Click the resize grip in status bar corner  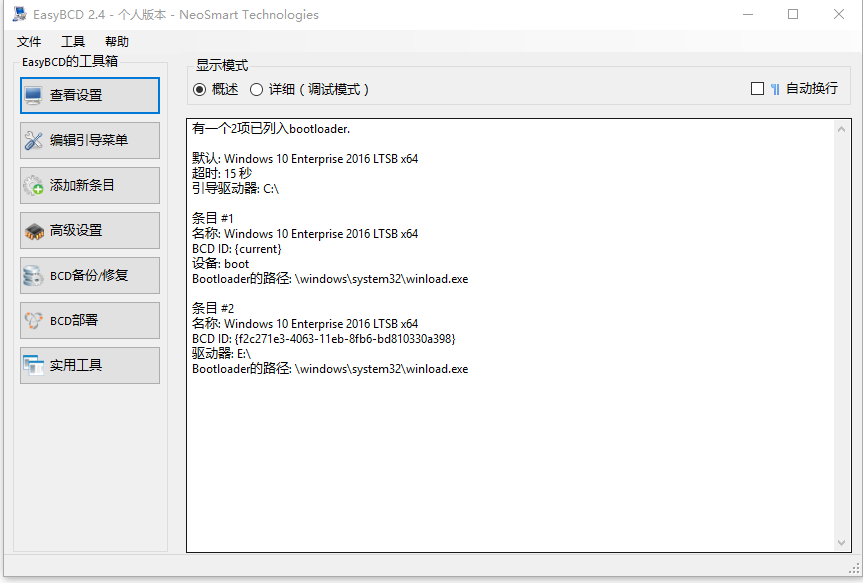pos(854,569)
